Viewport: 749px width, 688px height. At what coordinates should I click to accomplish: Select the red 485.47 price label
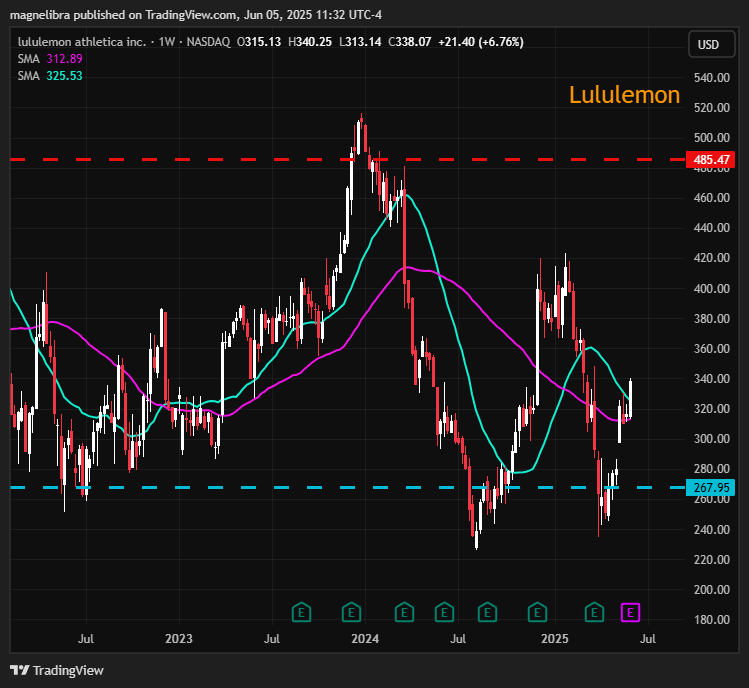click(x=710, y=159)
